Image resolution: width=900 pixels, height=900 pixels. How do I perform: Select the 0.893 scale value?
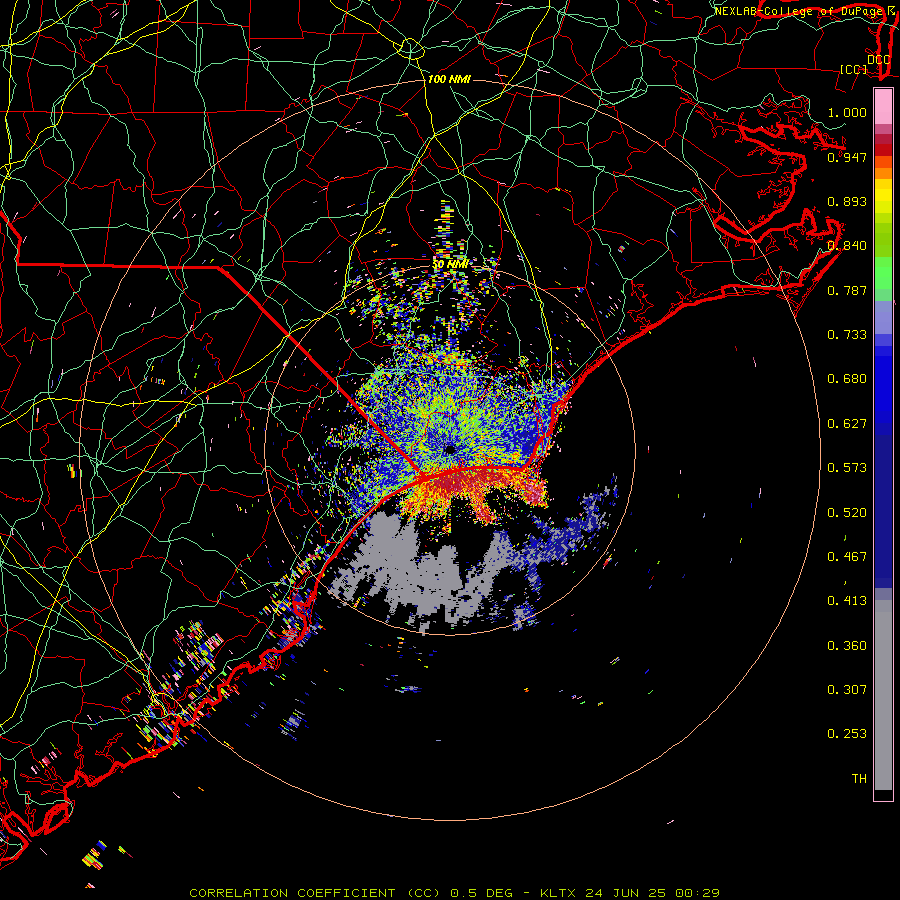point(847,201)
